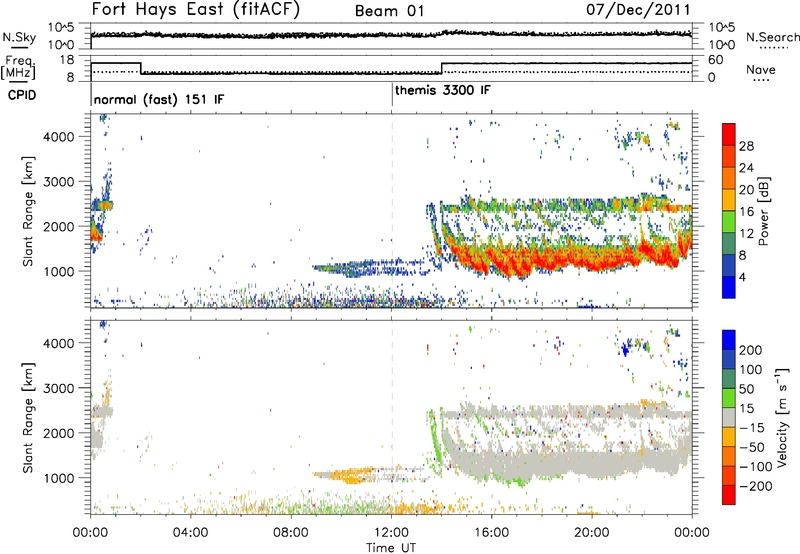
Task: Click the velocity panel 'Slant Range [km]' label
Action: (x=28, y=417)
